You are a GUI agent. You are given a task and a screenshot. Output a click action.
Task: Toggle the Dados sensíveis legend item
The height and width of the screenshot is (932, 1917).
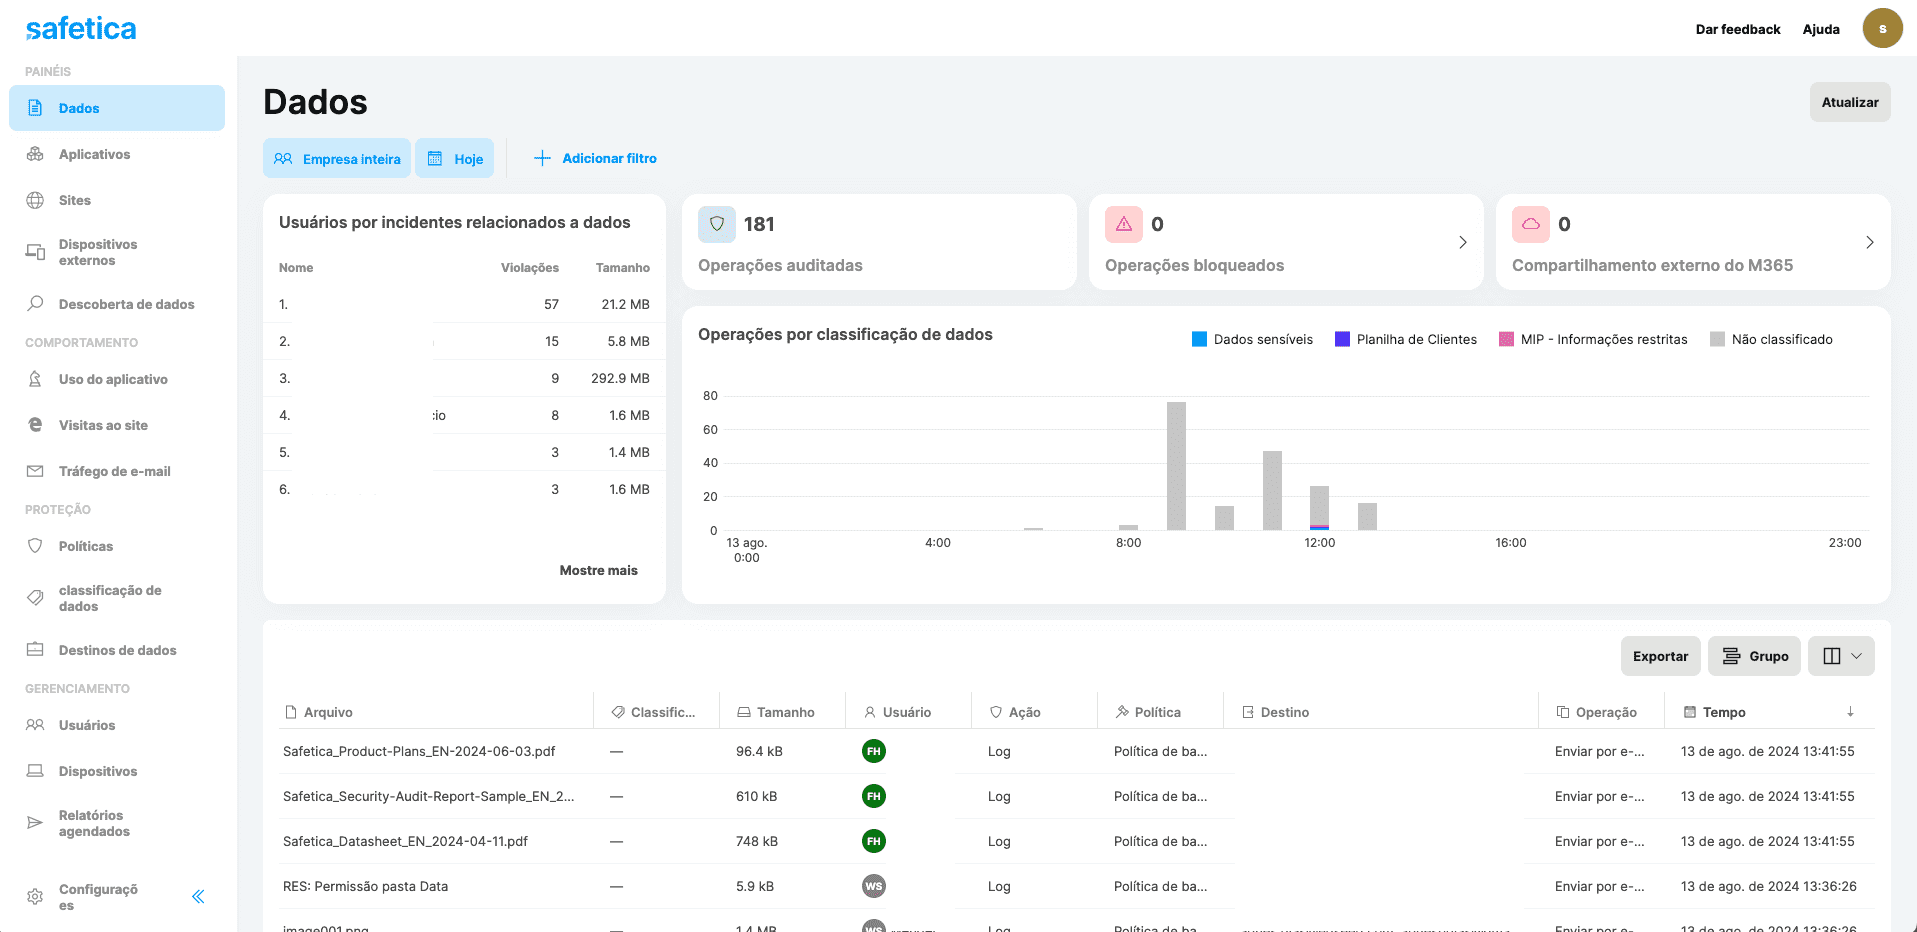coord(1252,339)
